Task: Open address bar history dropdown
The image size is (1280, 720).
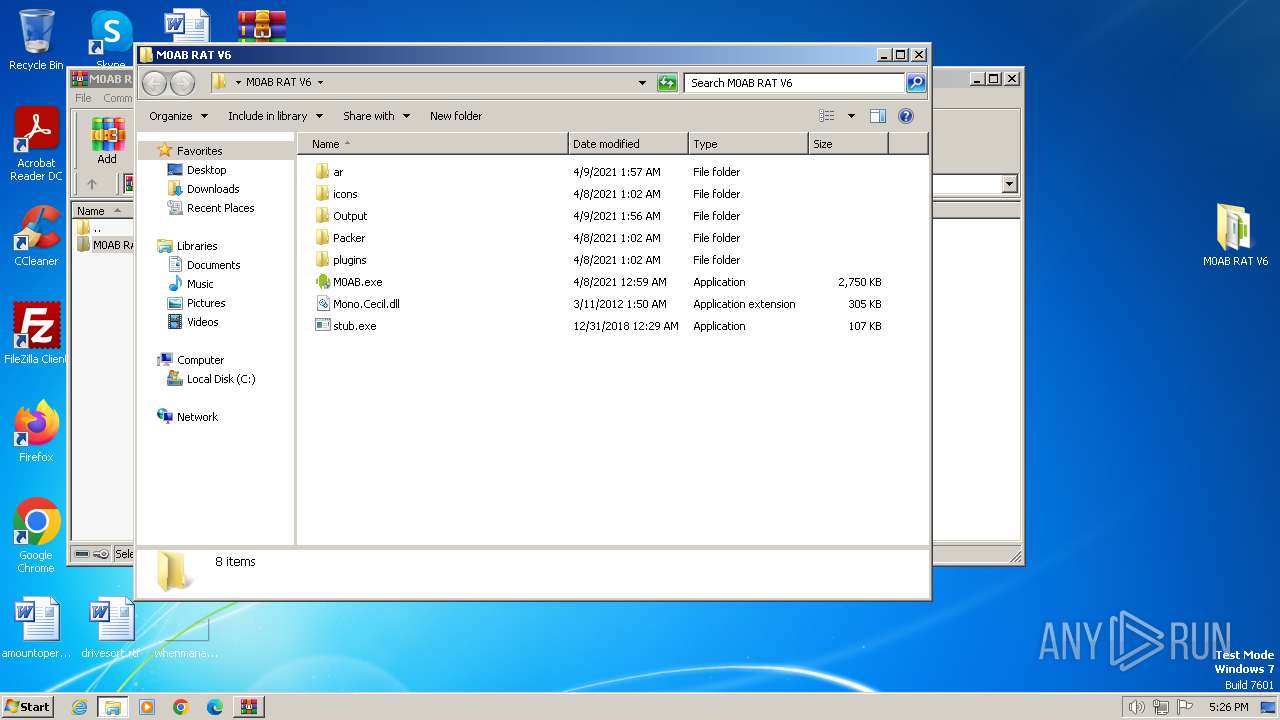Action: pos(642,83)
